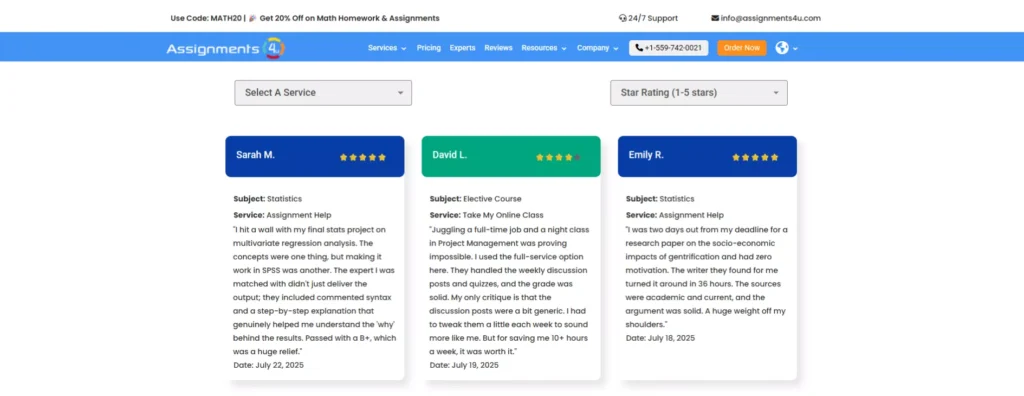Click Sarah M.'s review paragraph
This screenshot has height=396, width=1024.
(x=315, y=290)
